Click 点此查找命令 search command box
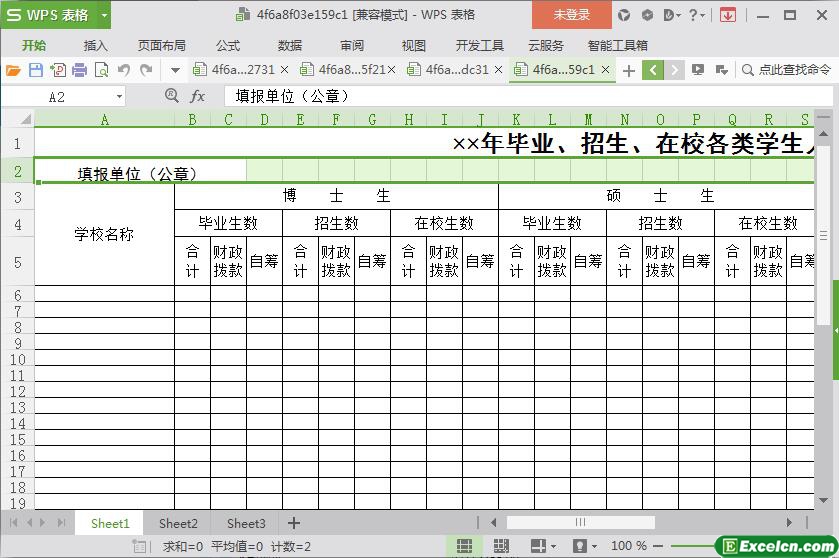The height and width of the screenshot is (558, 839). pos(787,70)
